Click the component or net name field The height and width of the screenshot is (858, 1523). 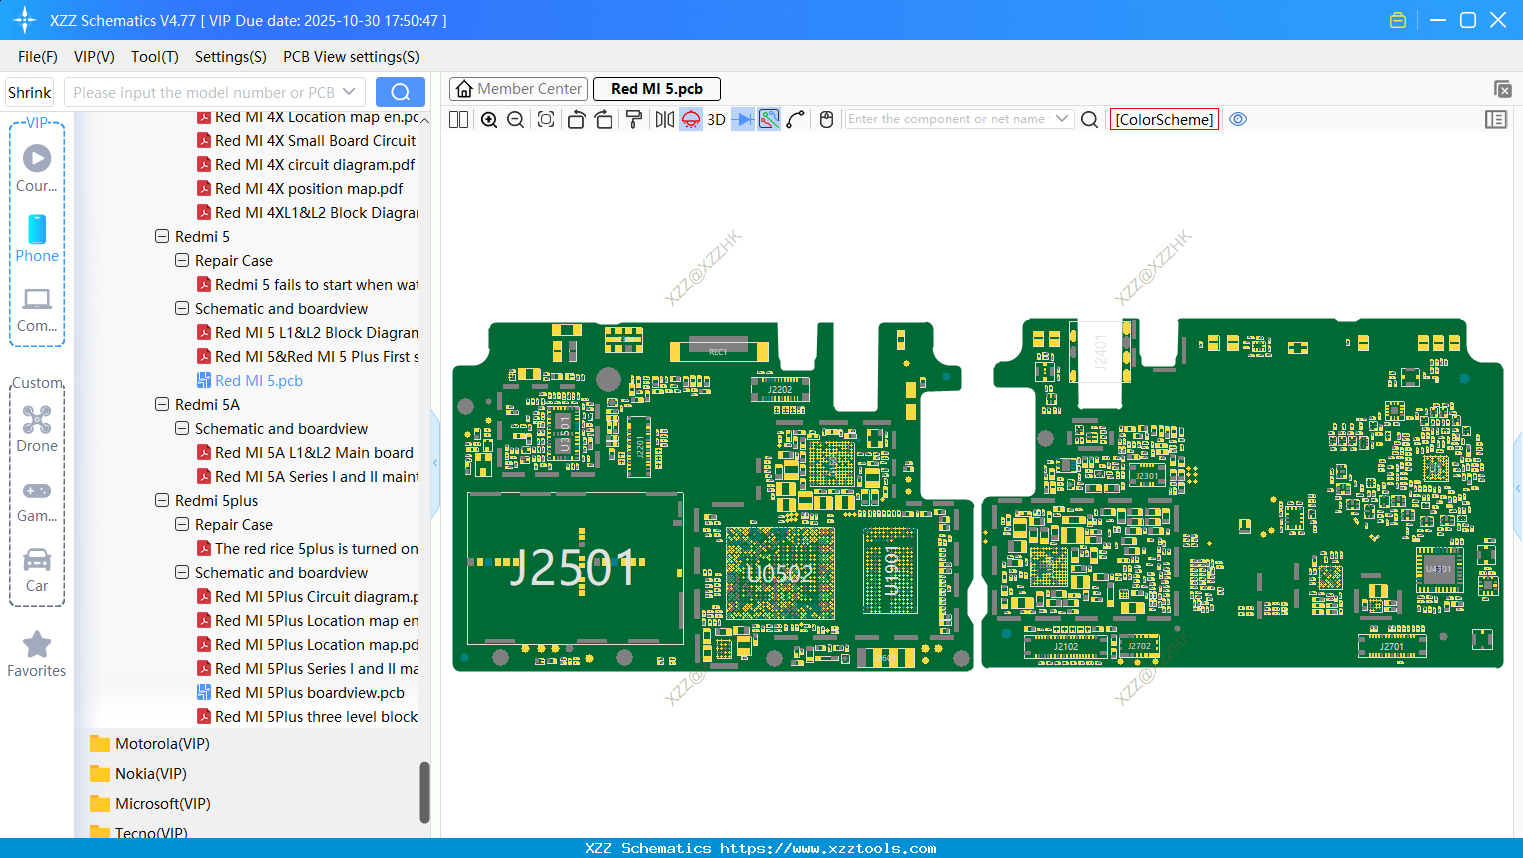pos(946,119)
